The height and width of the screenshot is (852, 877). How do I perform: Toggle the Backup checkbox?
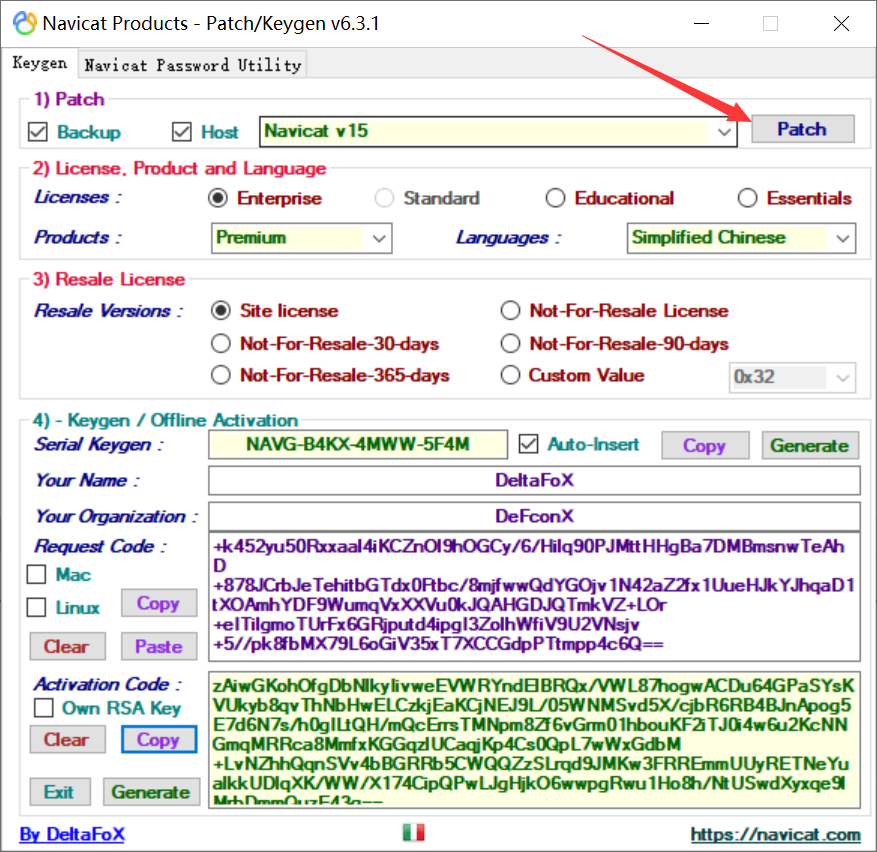(x=38, y=132)
